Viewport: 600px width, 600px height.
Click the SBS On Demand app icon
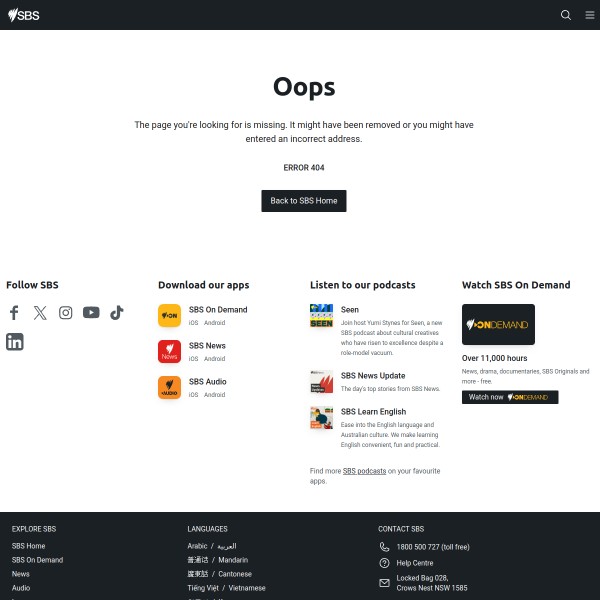[170, 316]
